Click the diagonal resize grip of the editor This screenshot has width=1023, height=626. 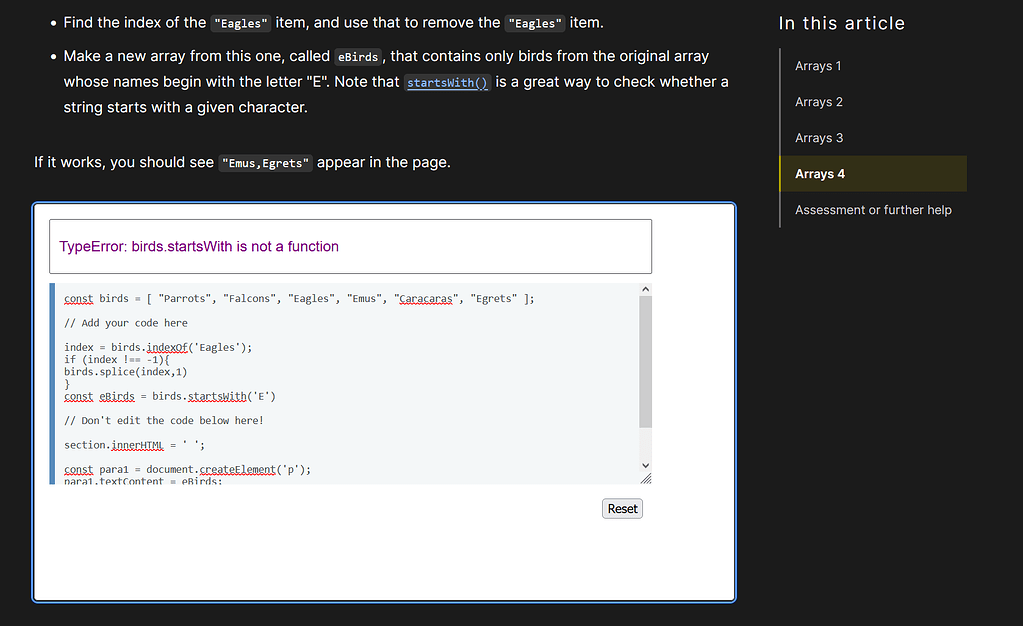tap(647, 477)
